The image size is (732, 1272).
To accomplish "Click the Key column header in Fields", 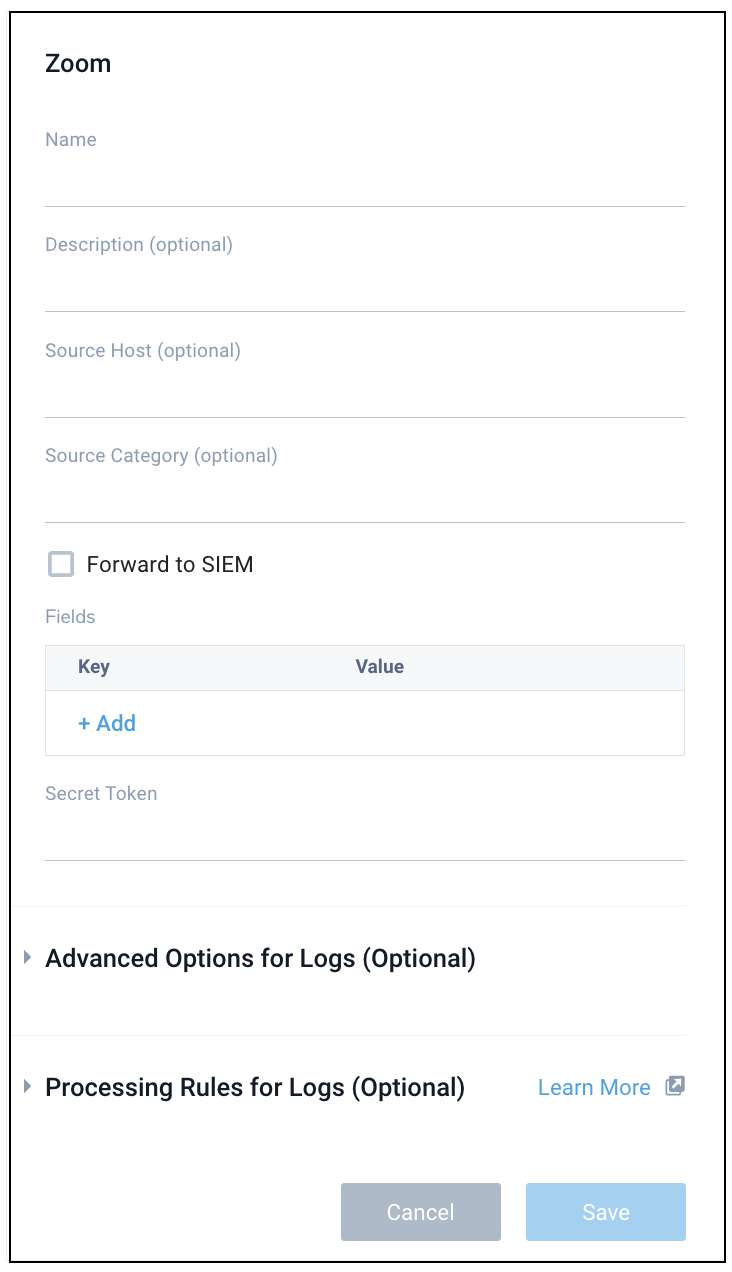I will (93, 667).
